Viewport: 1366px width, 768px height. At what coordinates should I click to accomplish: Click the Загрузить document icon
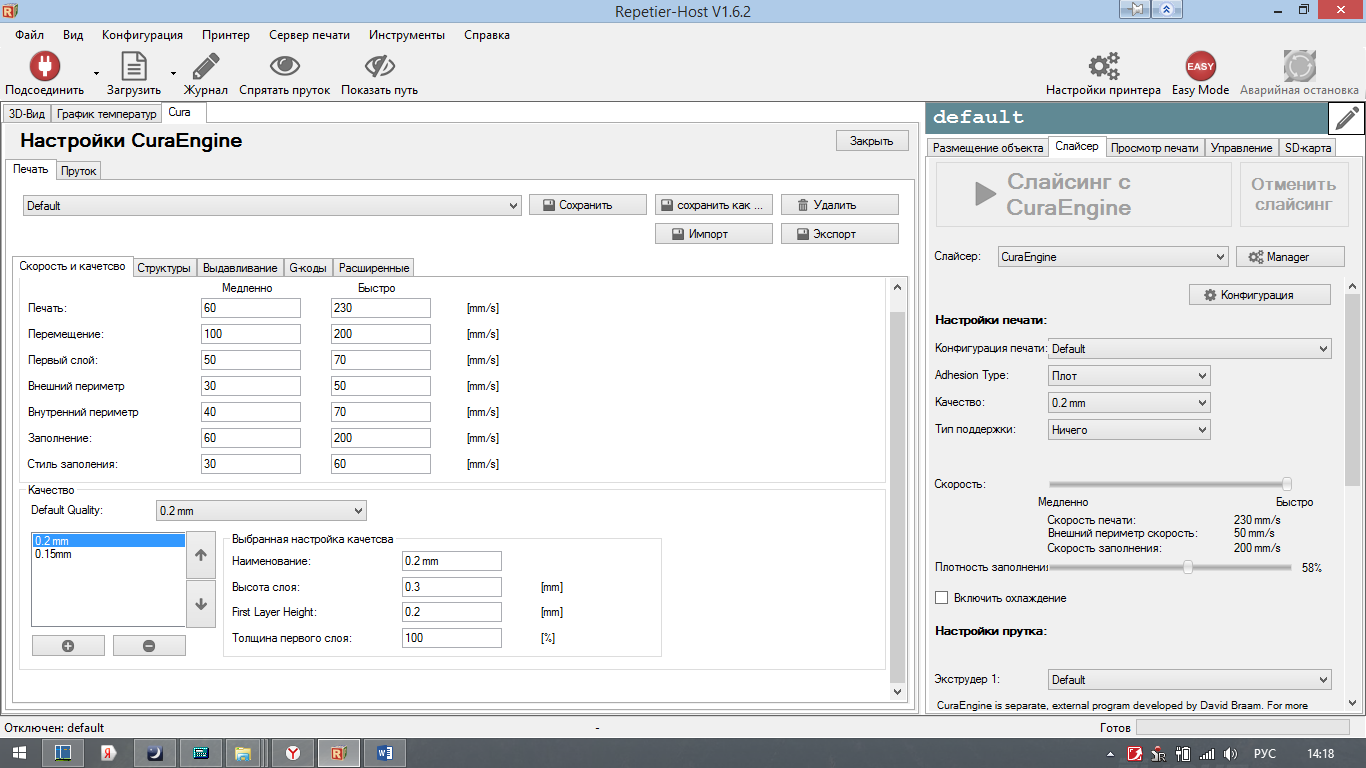tap(134, 66)
